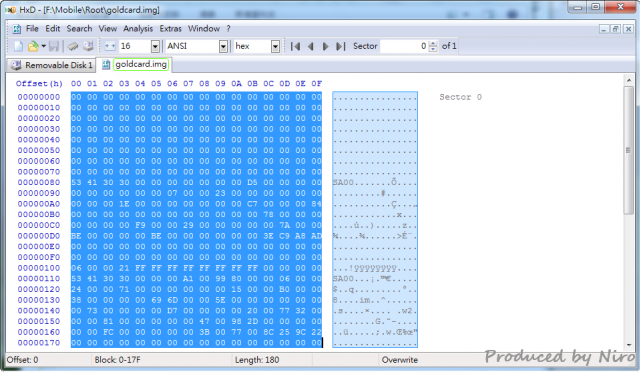Click the Length: 180 status entry
The image size is (640, 372).
tap(257, 360)
